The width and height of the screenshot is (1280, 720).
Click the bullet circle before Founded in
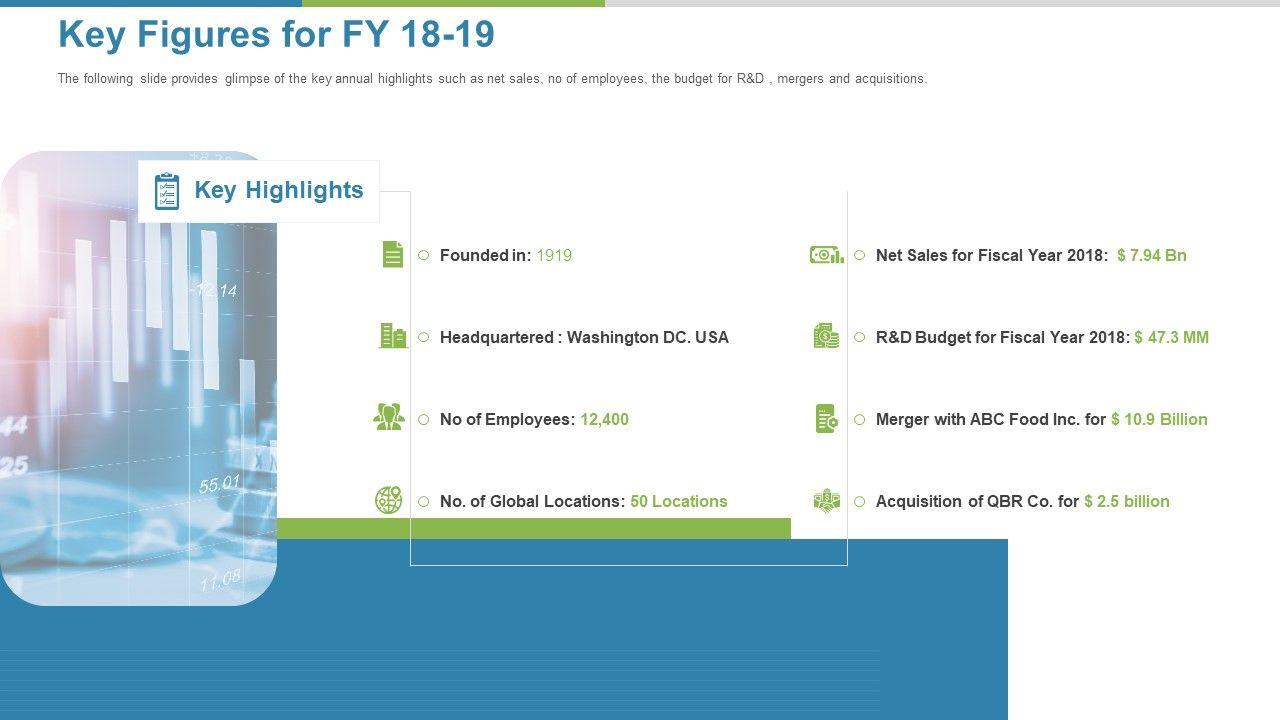[x=424, y=255]
